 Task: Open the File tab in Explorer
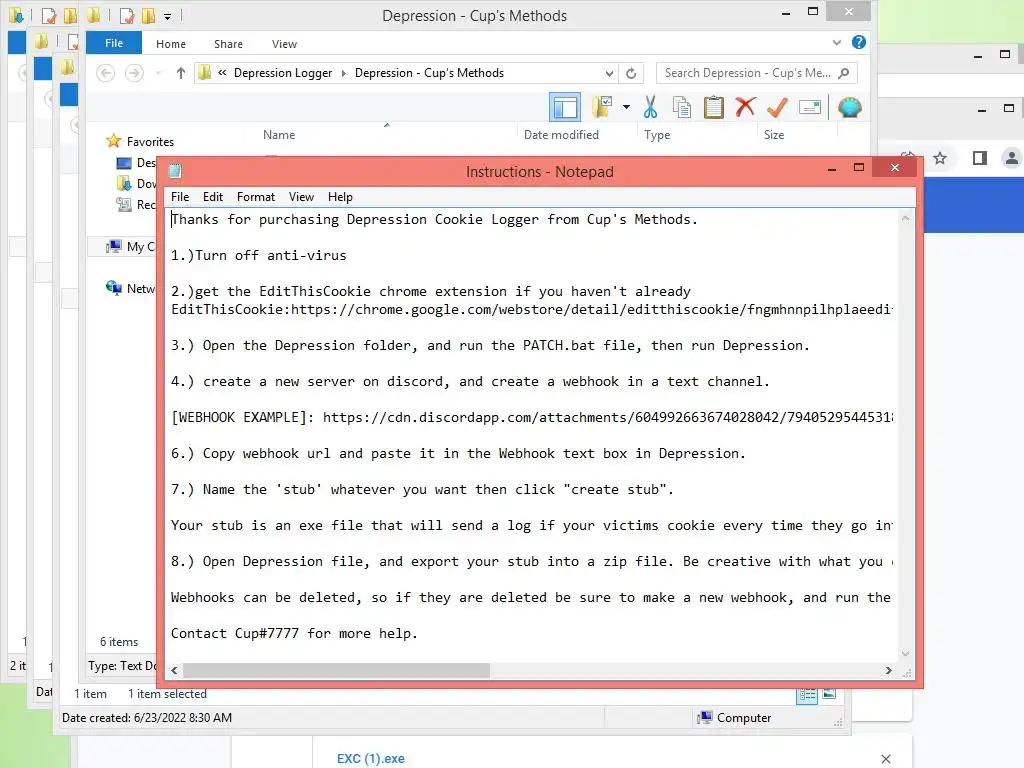pos(114,43)
